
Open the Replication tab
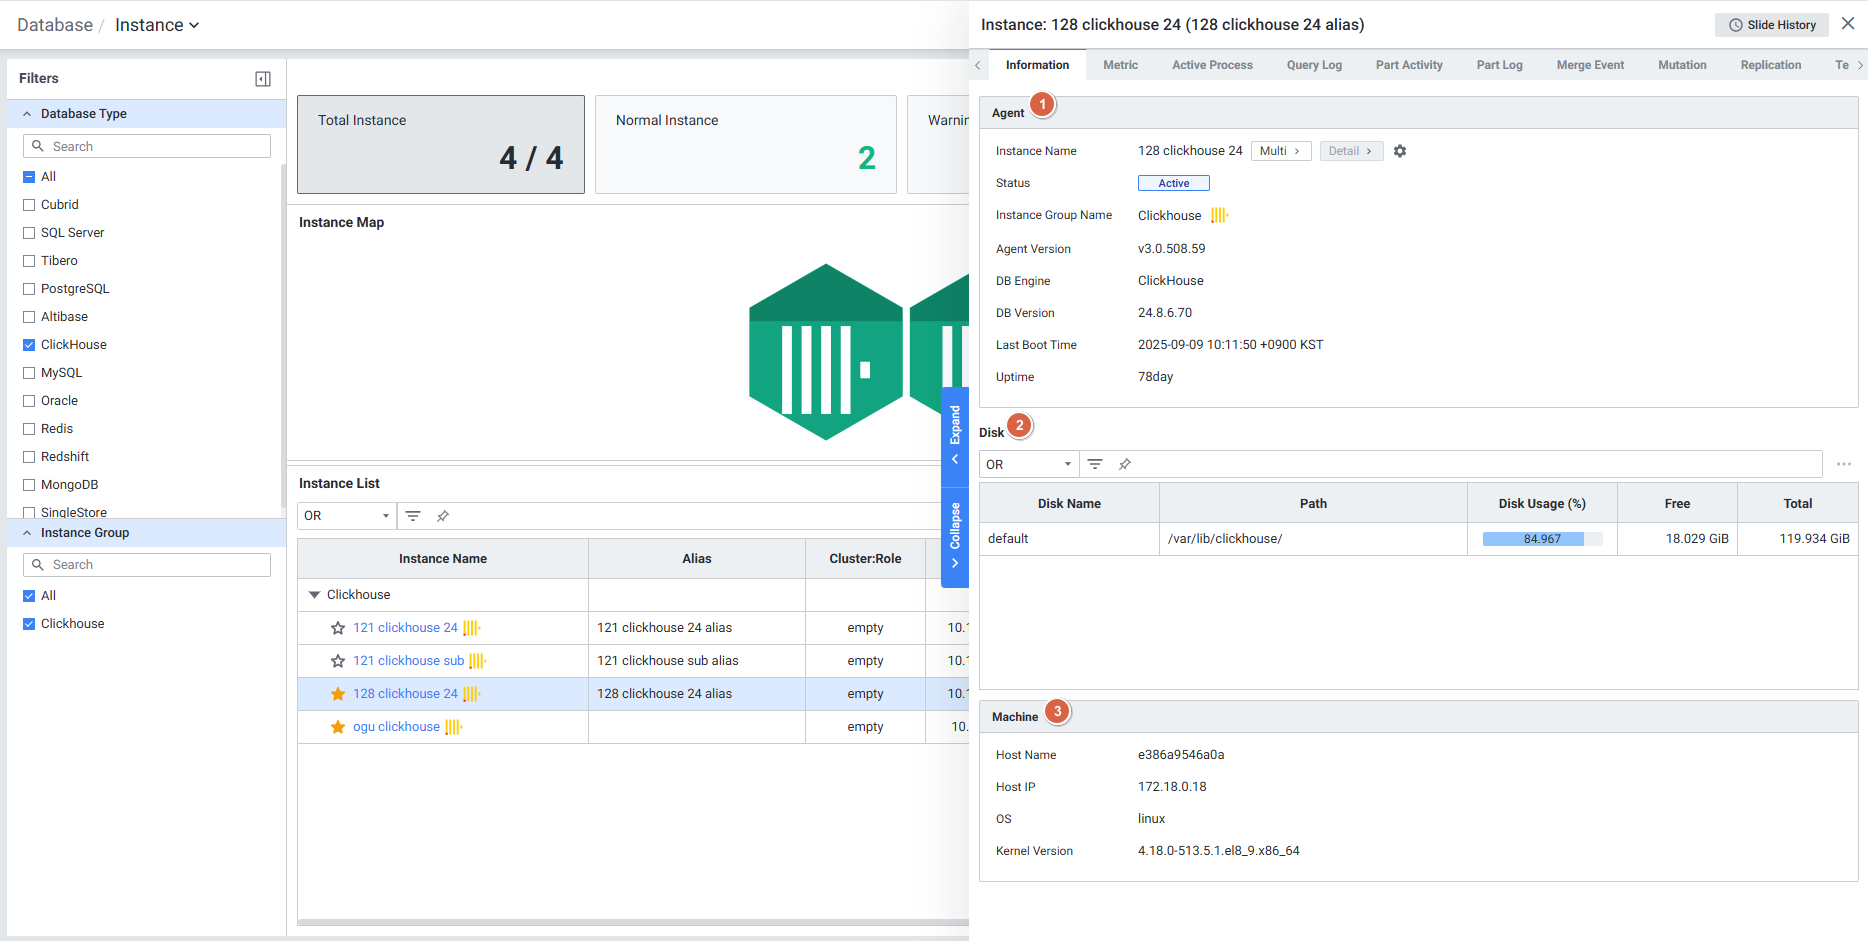click(1770, 65)
